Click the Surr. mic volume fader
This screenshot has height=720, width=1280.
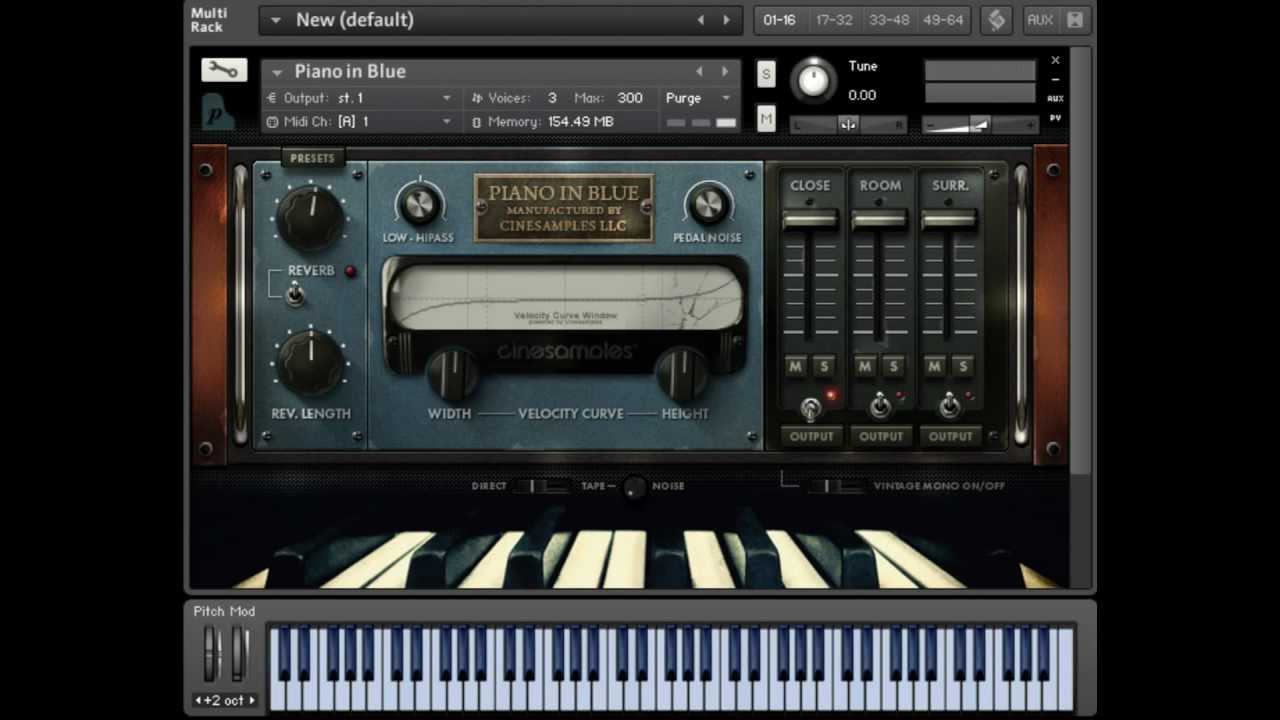pyautogui.click(x=949, y=219)
